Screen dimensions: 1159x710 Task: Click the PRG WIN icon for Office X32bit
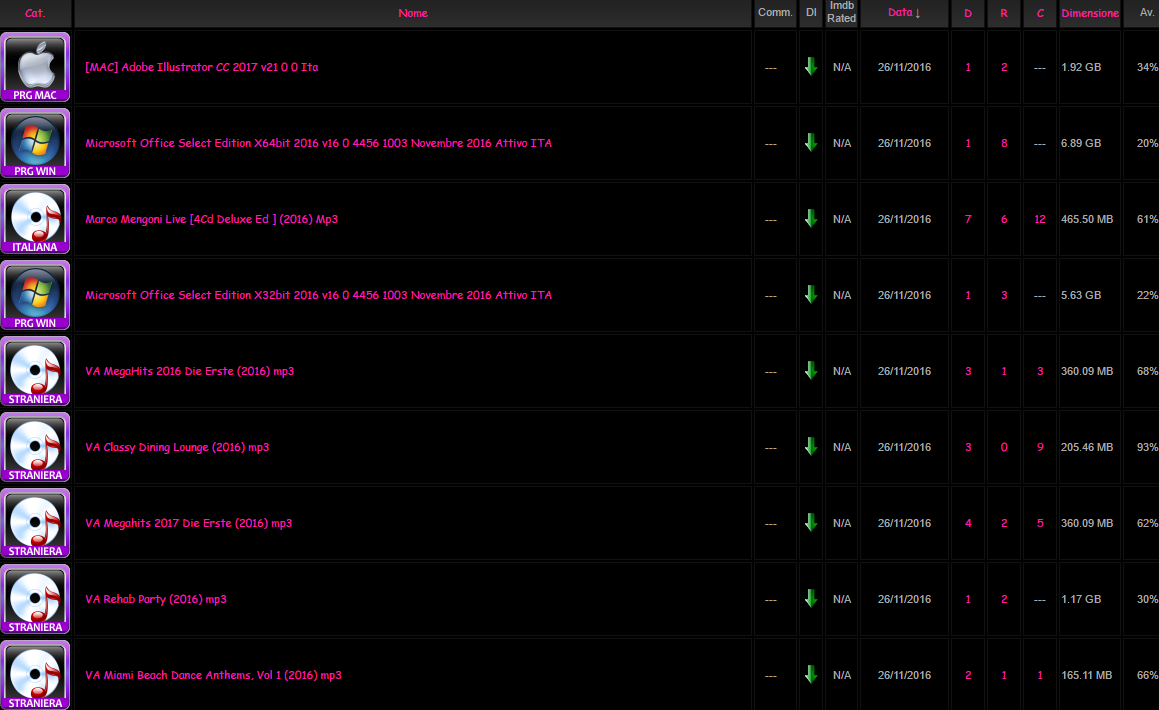(35, 296)
